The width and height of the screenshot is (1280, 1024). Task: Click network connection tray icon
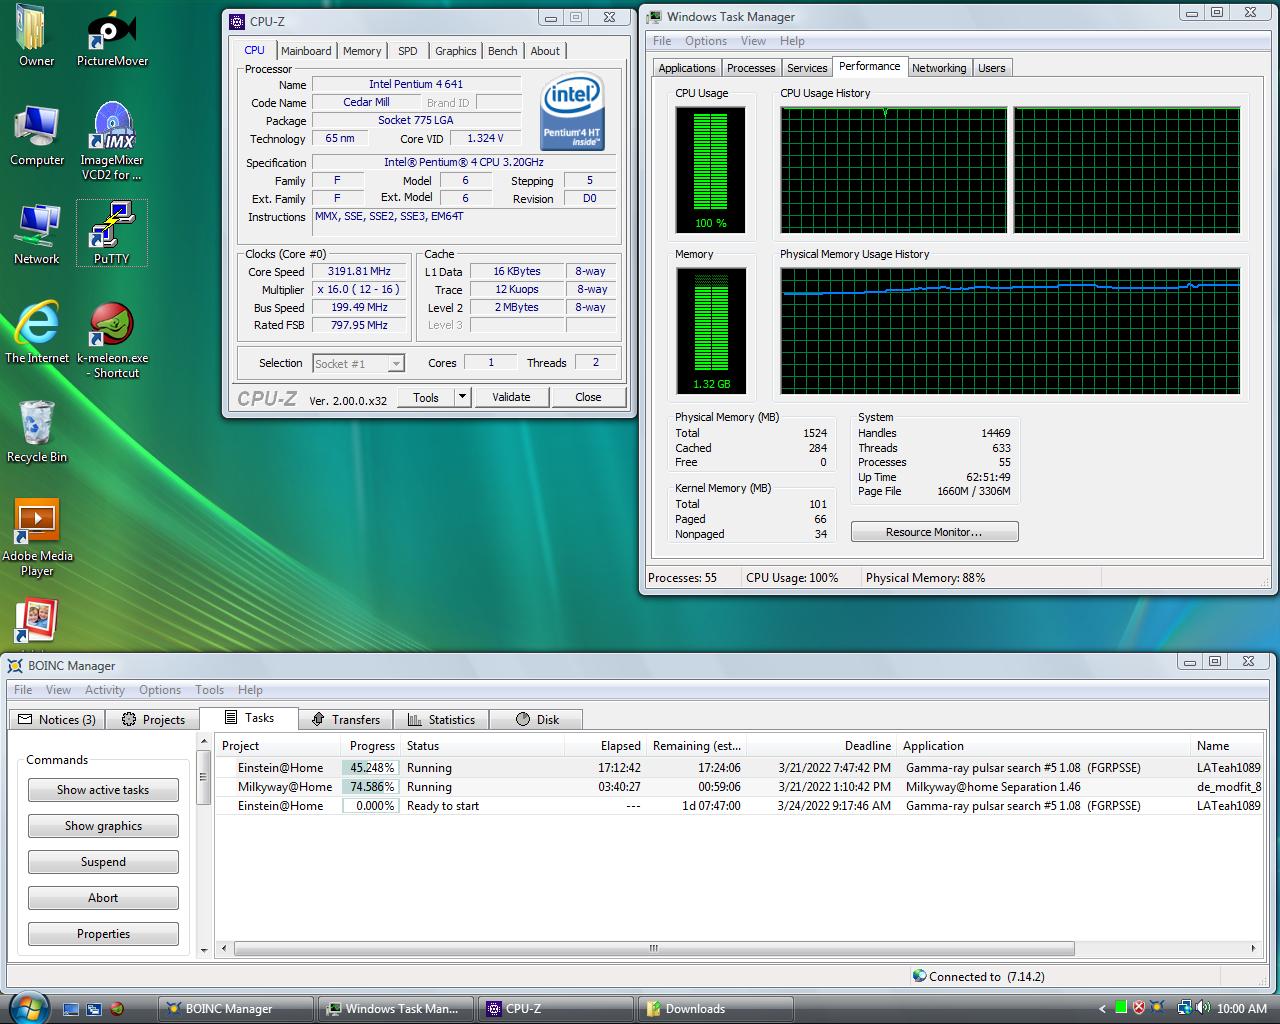1184,1008
